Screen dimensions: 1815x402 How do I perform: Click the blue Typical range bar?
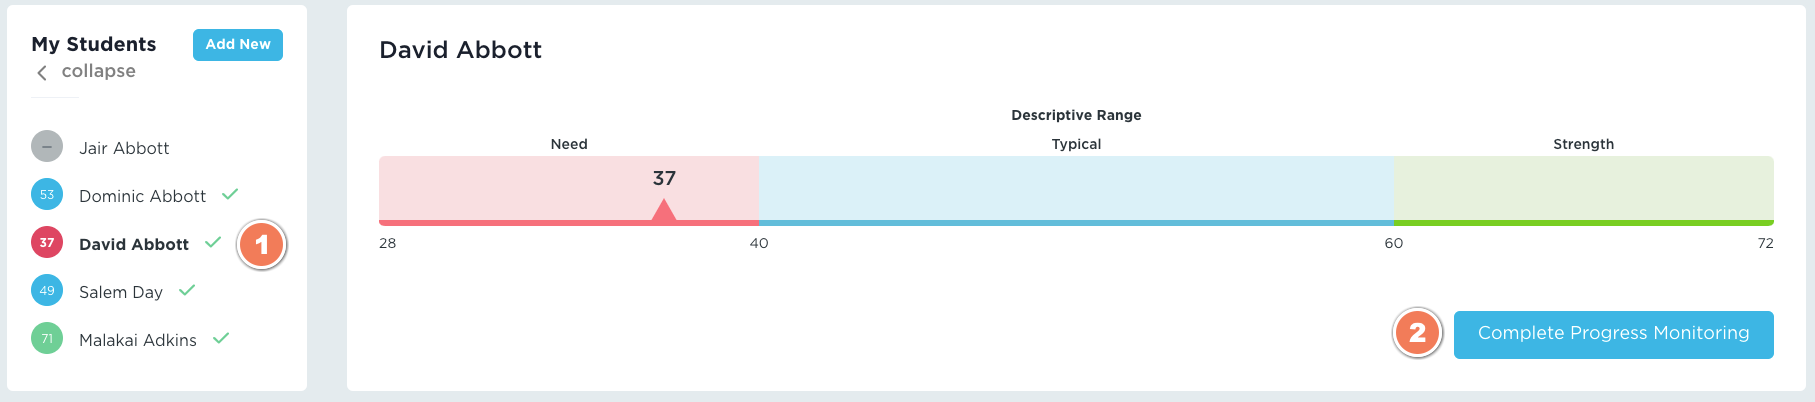point(1076,190)
